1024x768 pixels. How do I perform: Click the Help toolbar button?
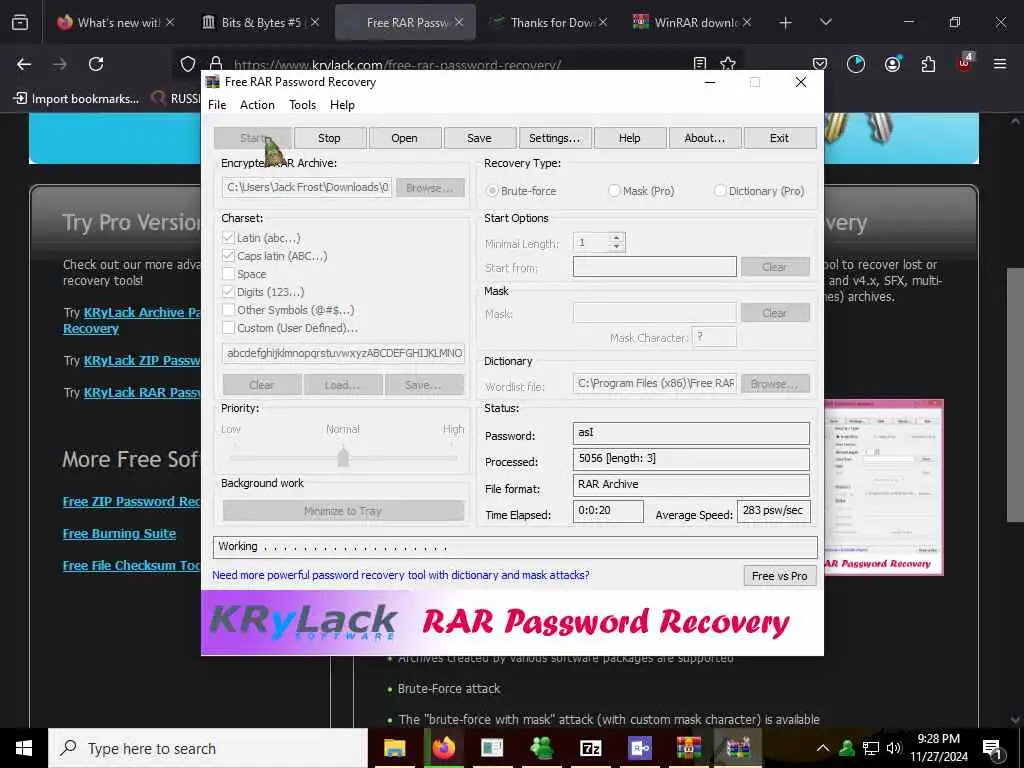point(630,138)
